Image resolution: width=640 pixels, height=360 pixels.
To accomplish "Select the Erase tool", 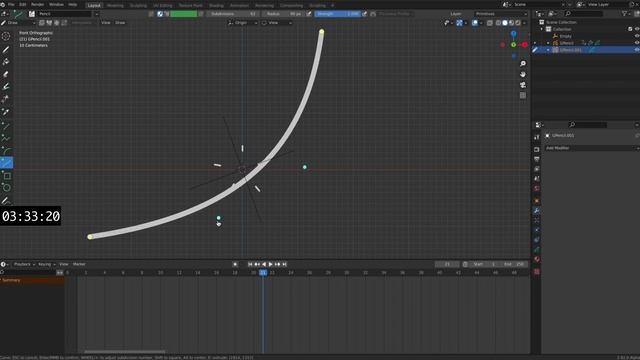I will 6,74.
